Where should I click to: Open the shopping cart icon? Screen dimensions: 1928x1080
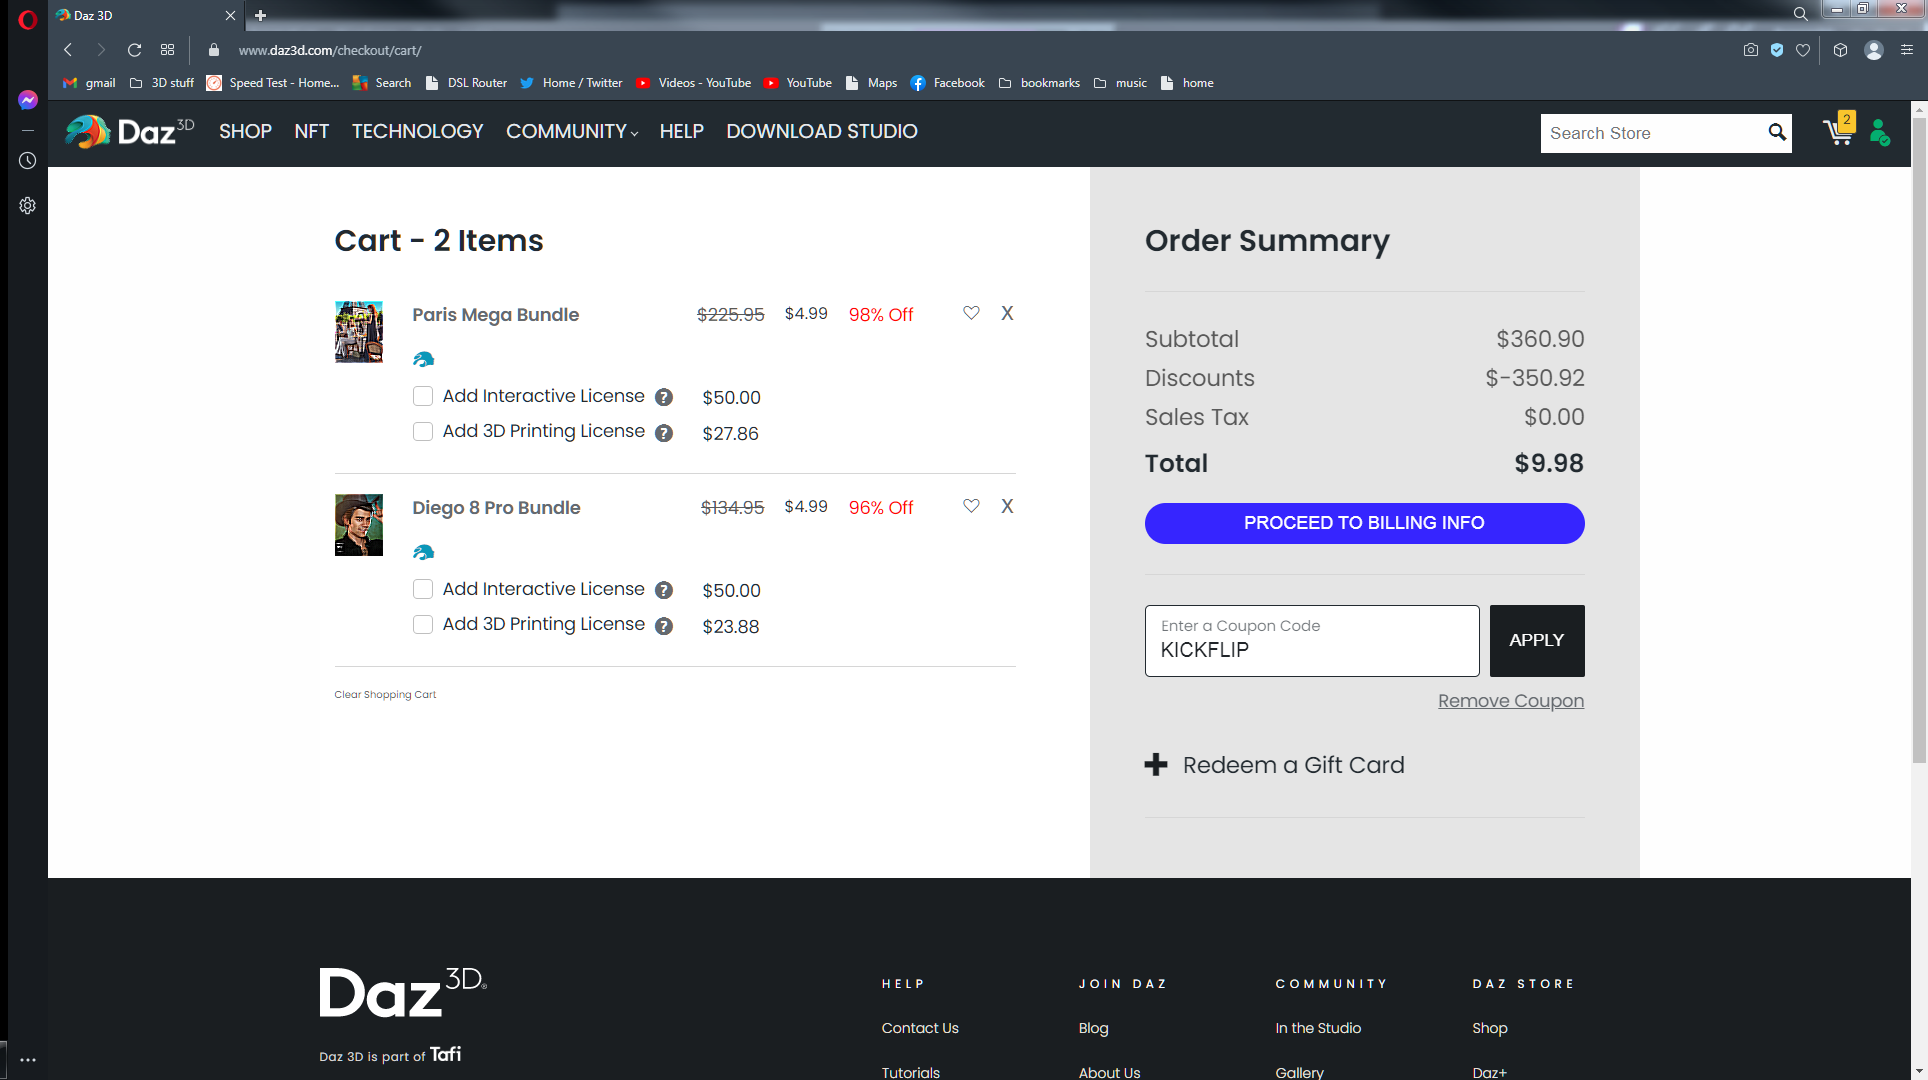[x=1838, y=132]
